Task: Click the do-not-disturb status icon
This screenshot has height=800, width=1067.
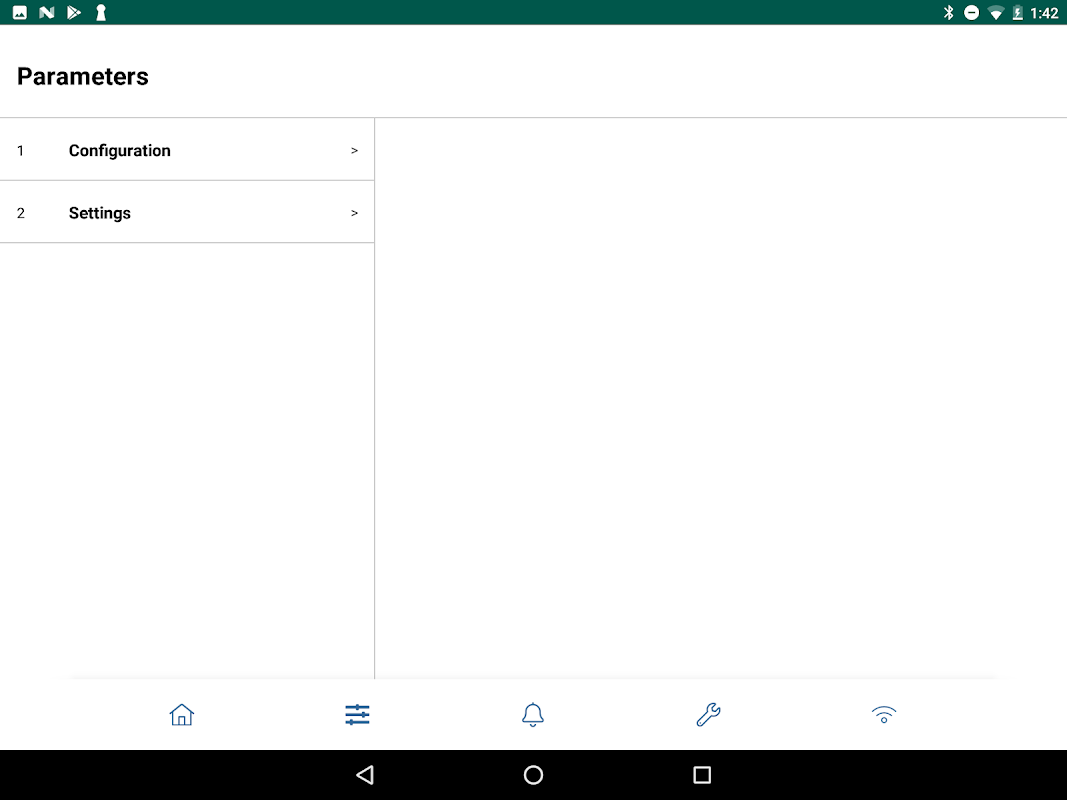Action: click(972, 12)
